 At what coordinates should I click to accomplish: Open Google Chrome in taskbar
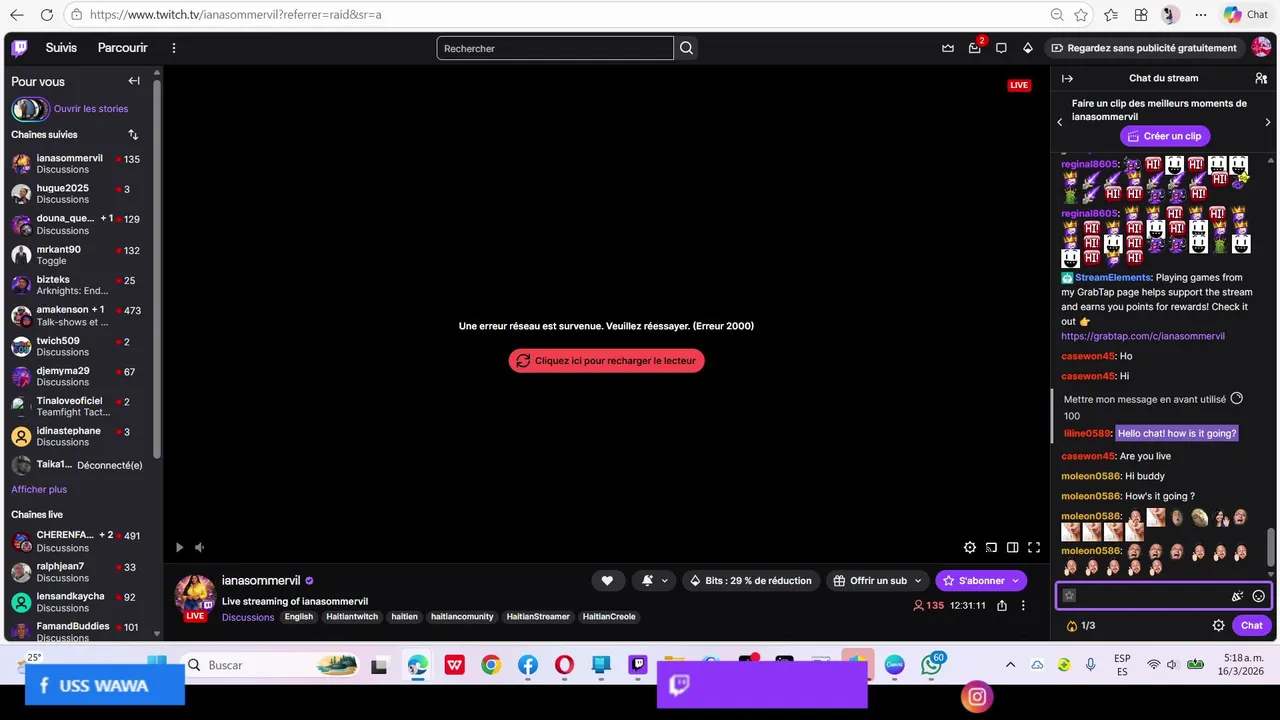(x=490, y=665)
